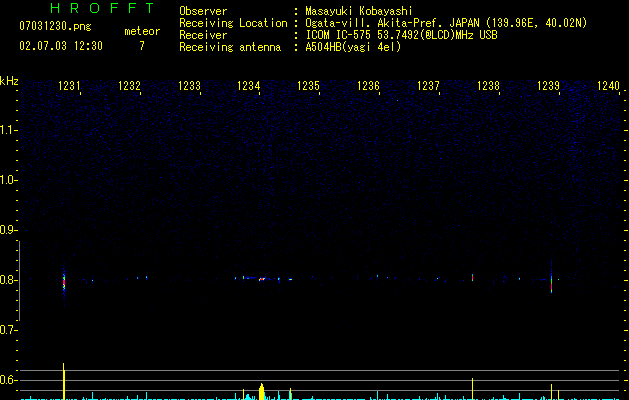Select the observer name Masayuki Kobayashi

359,11
